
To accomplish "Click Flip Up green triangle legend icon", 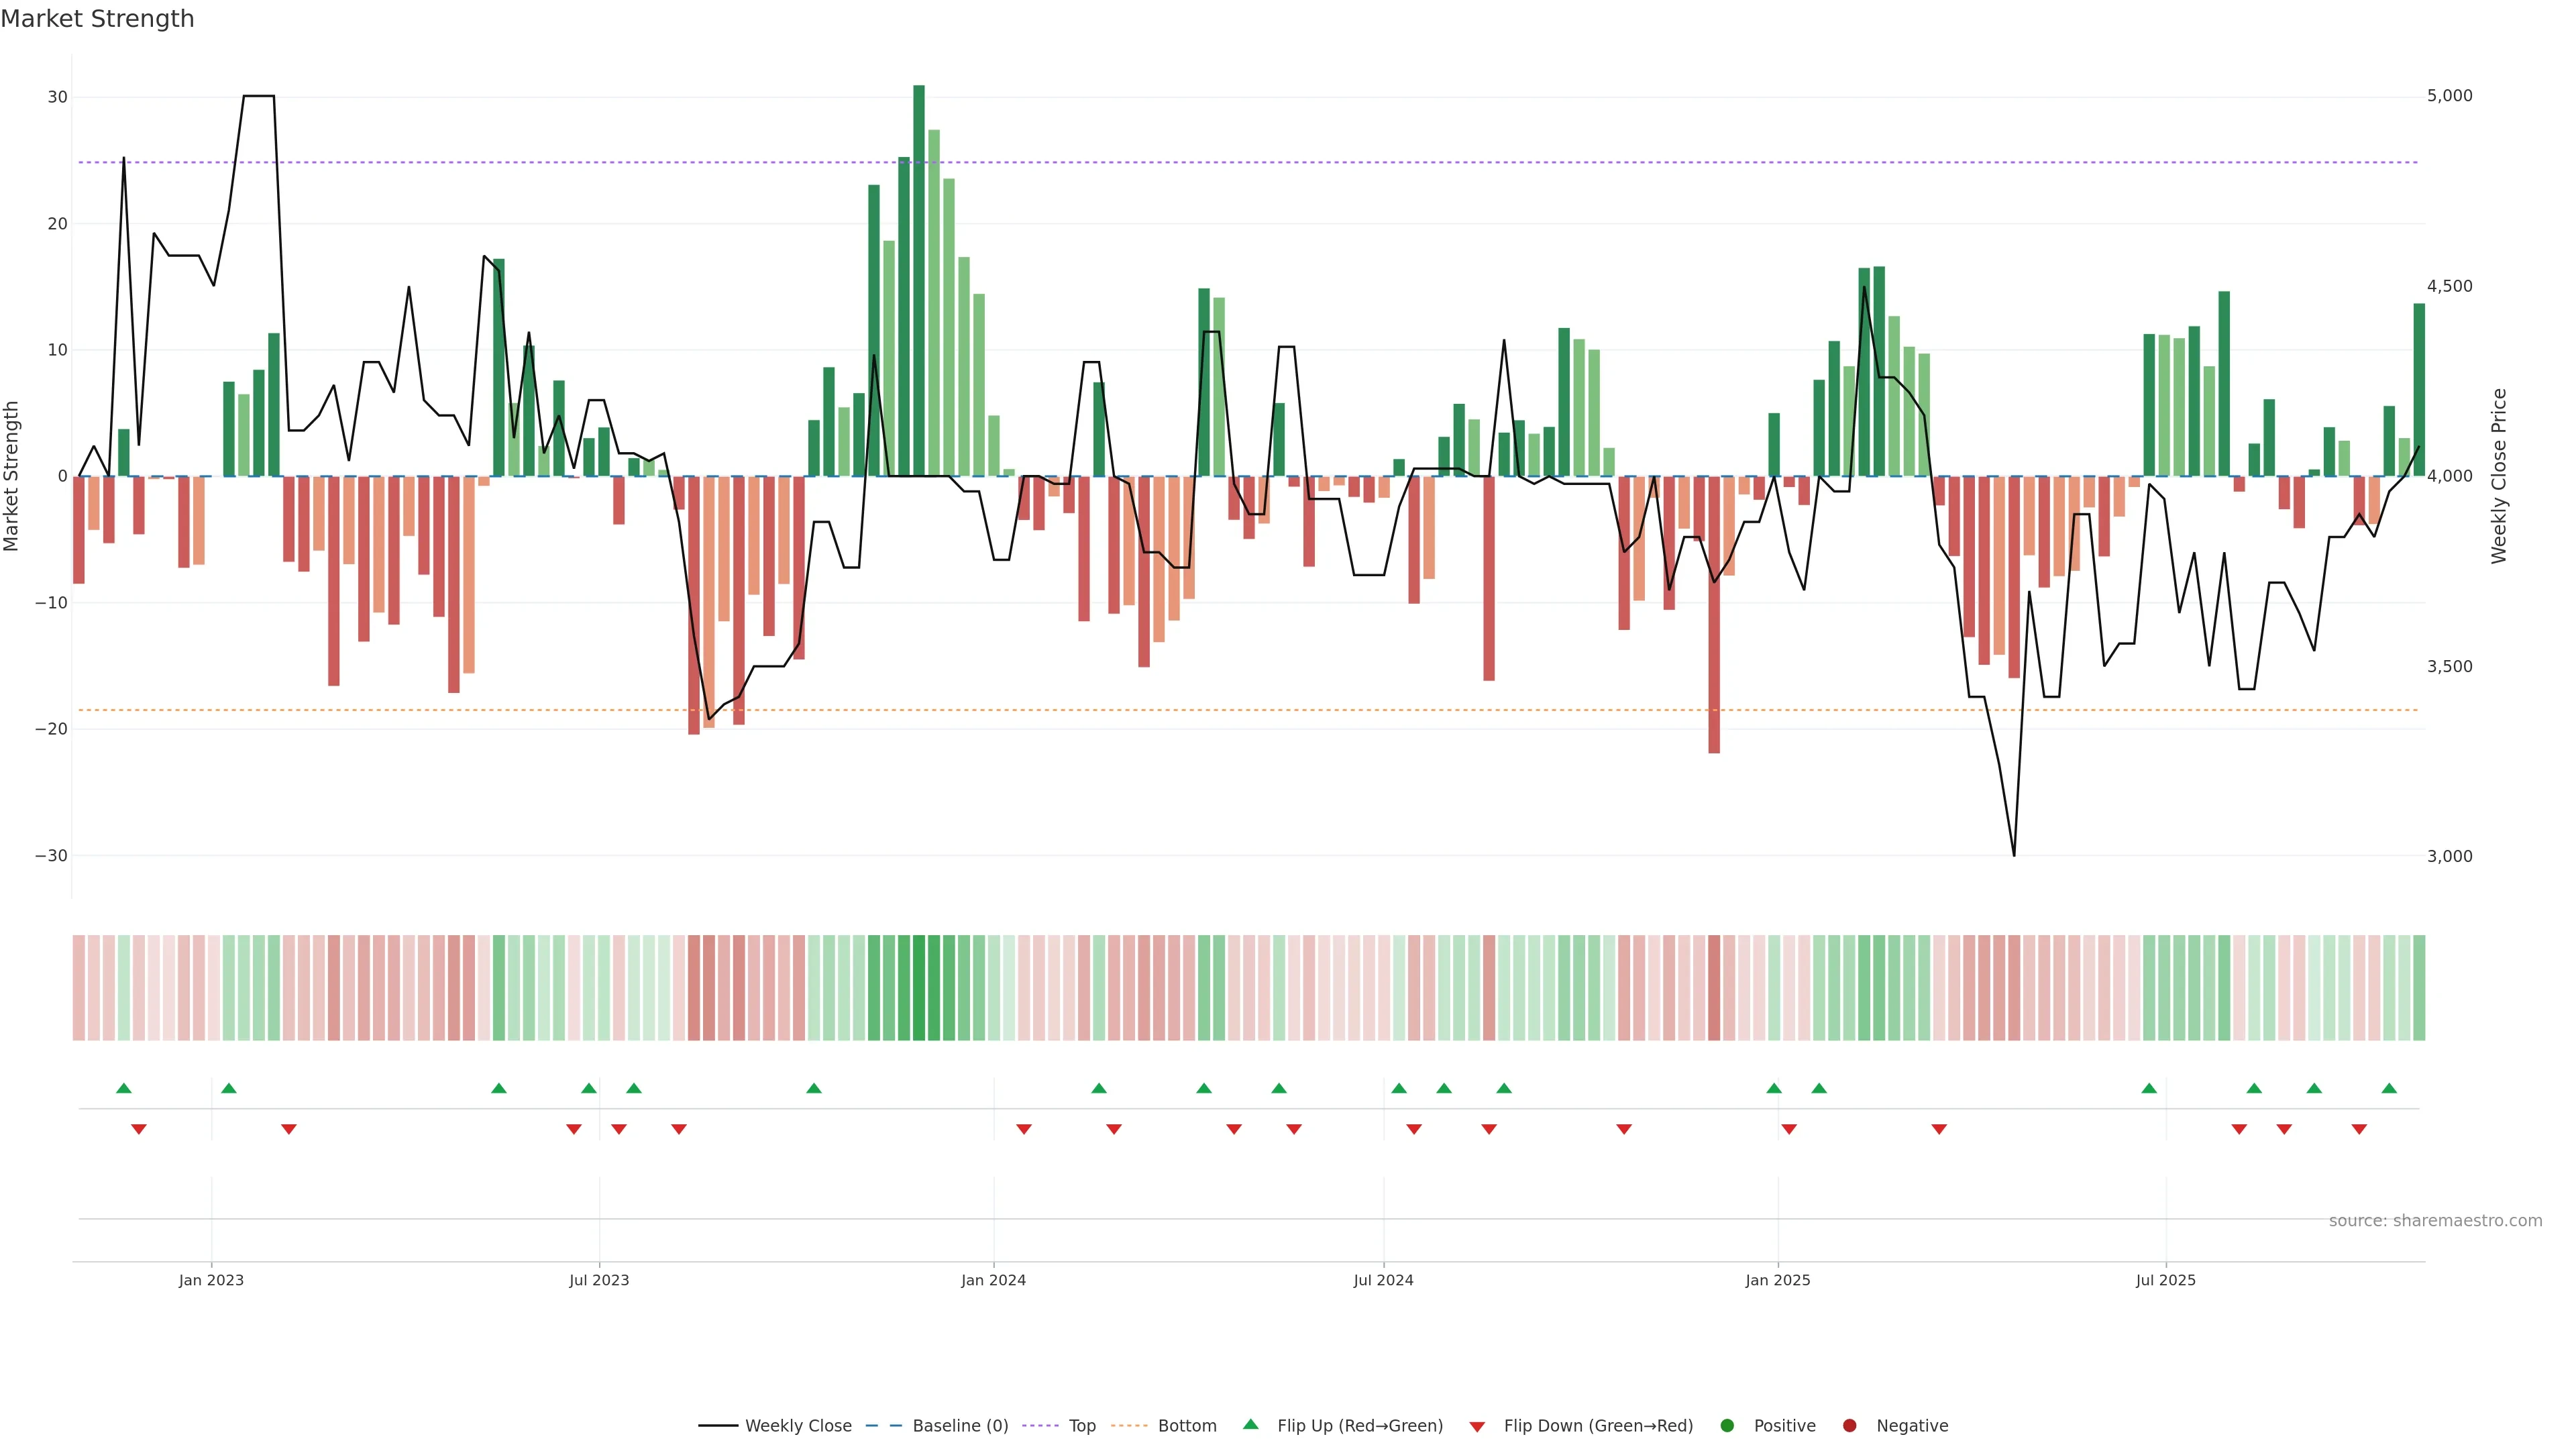I will (x=1250, y=1425).
